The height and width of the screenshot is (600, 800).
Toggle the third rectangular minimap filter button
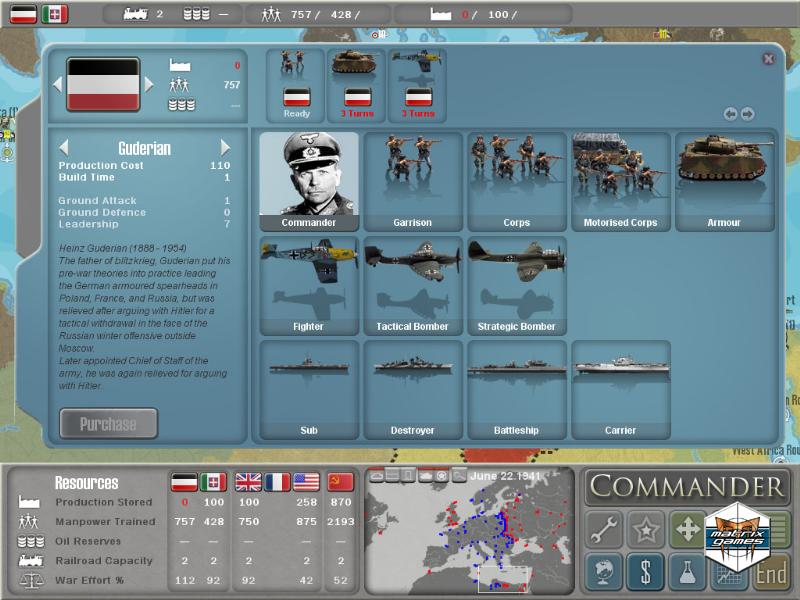408,476
